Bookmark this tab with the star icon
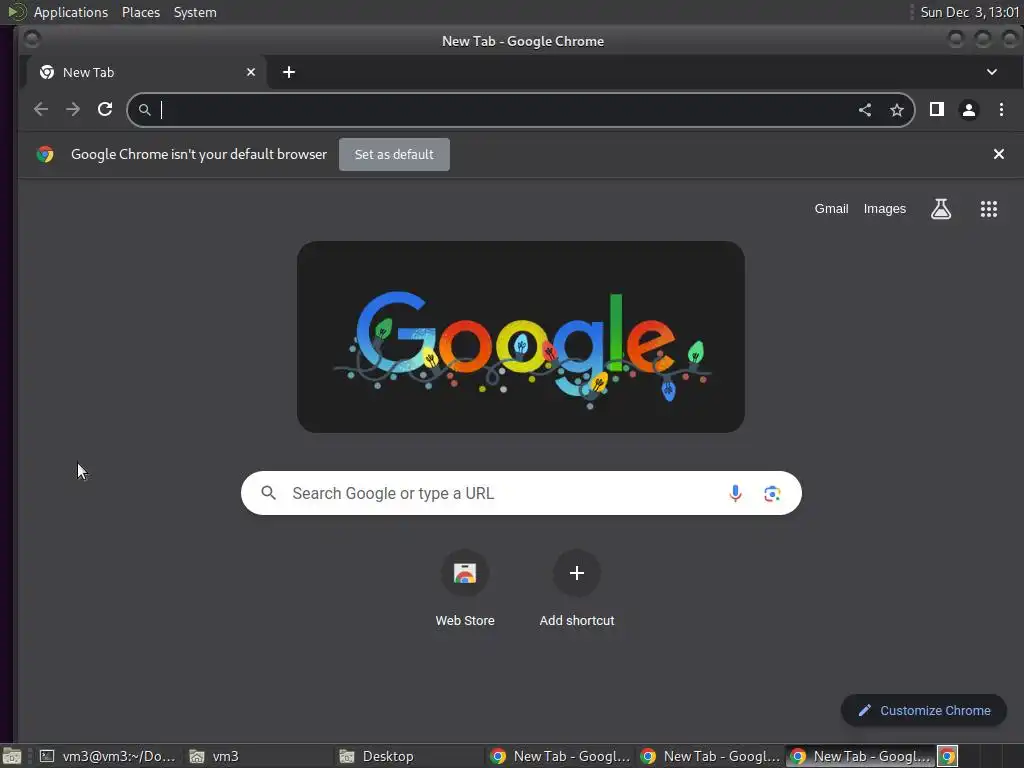 897,110
